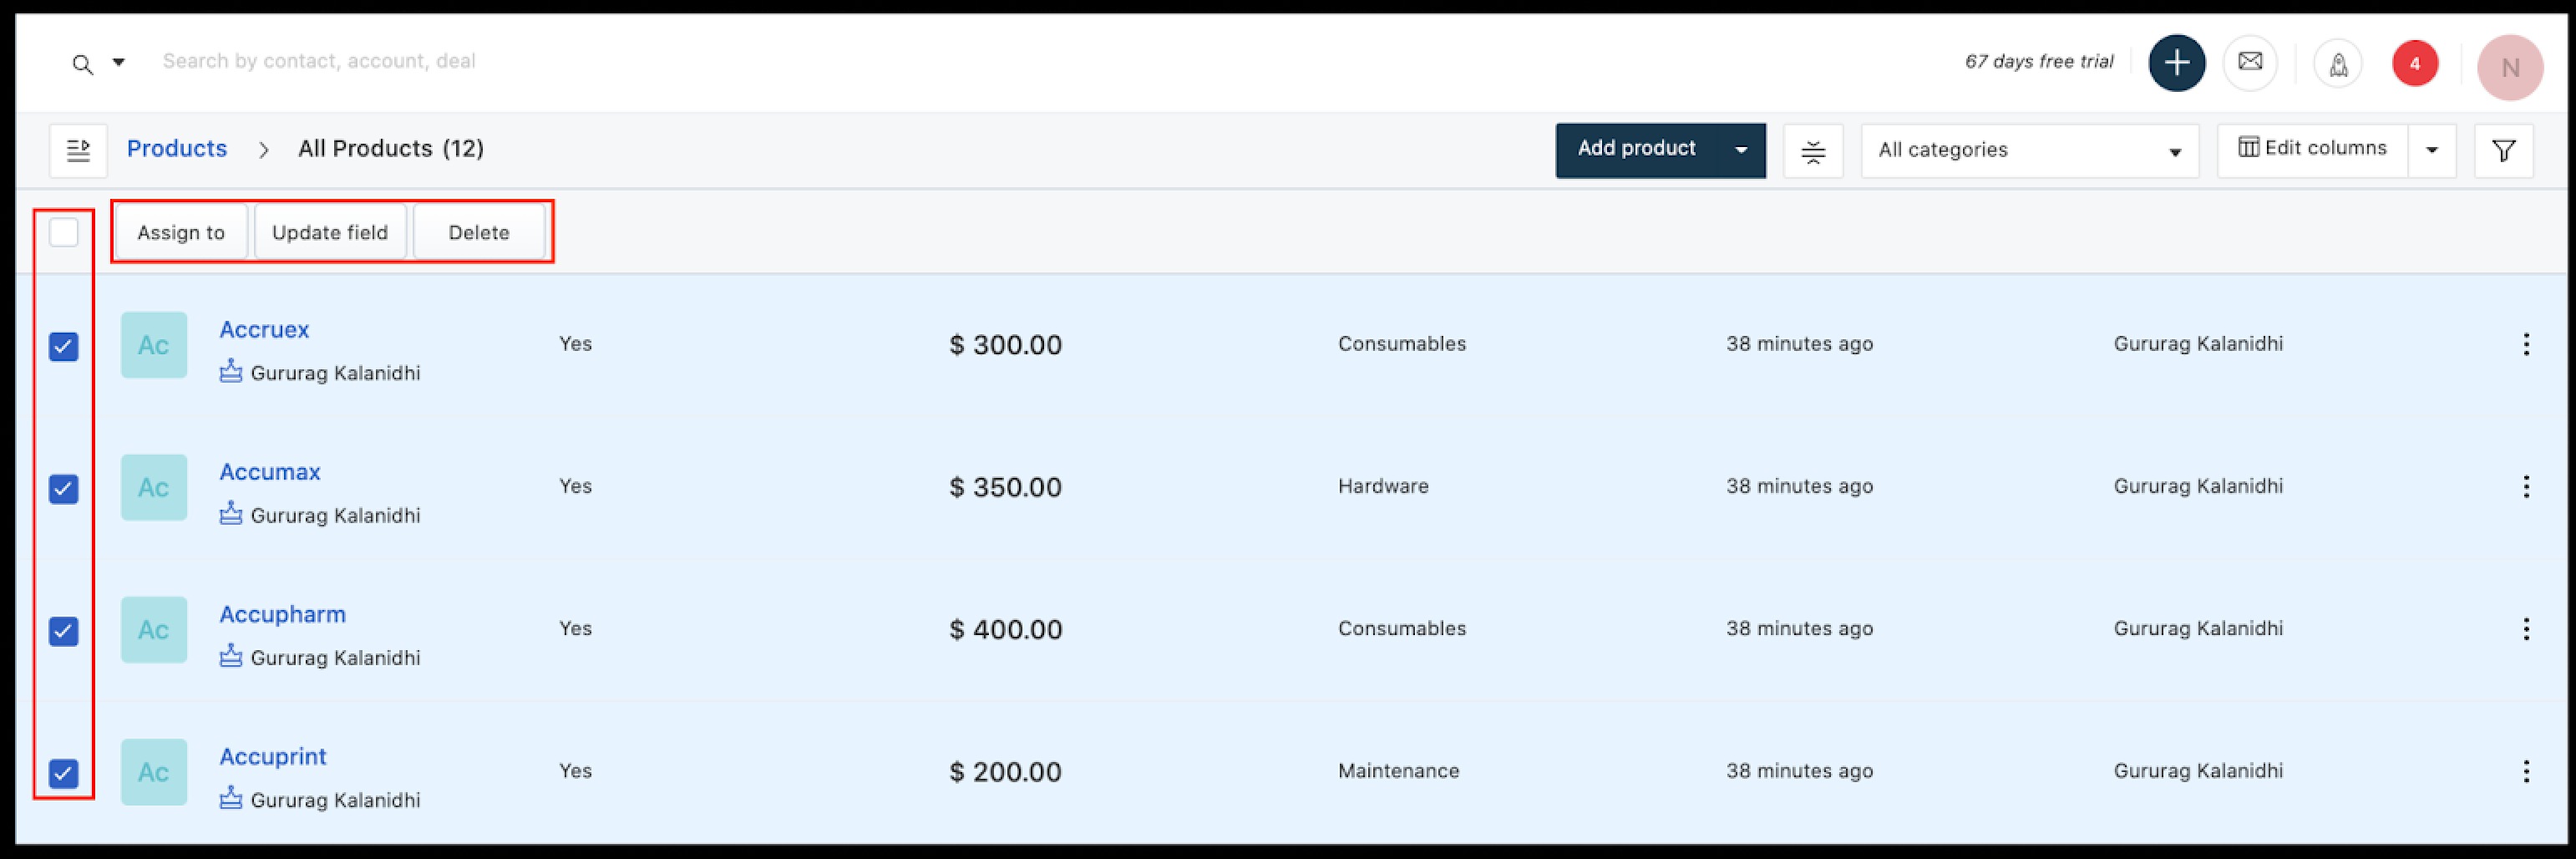Expand the Edit columns dropdown arrow
The width and height of the screenshot is (2576, 859).
(x=2431, y=150)
